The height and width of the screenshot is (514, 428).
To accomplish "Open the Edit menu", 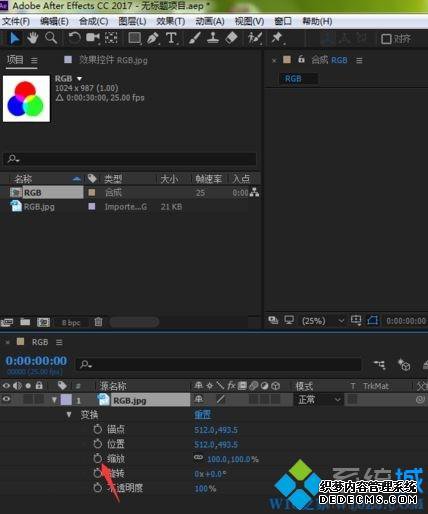I will 54,21.
